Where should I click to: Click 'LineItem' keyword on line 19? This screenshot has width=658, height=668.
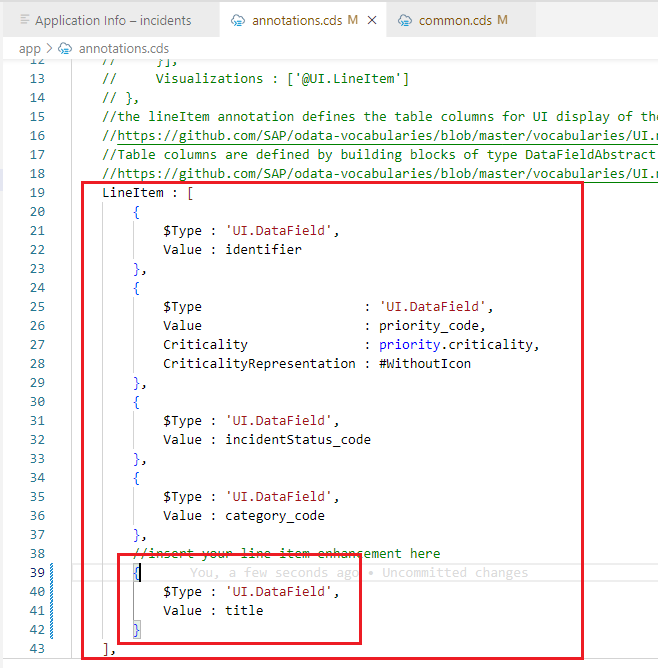click(x=133, y=193)
